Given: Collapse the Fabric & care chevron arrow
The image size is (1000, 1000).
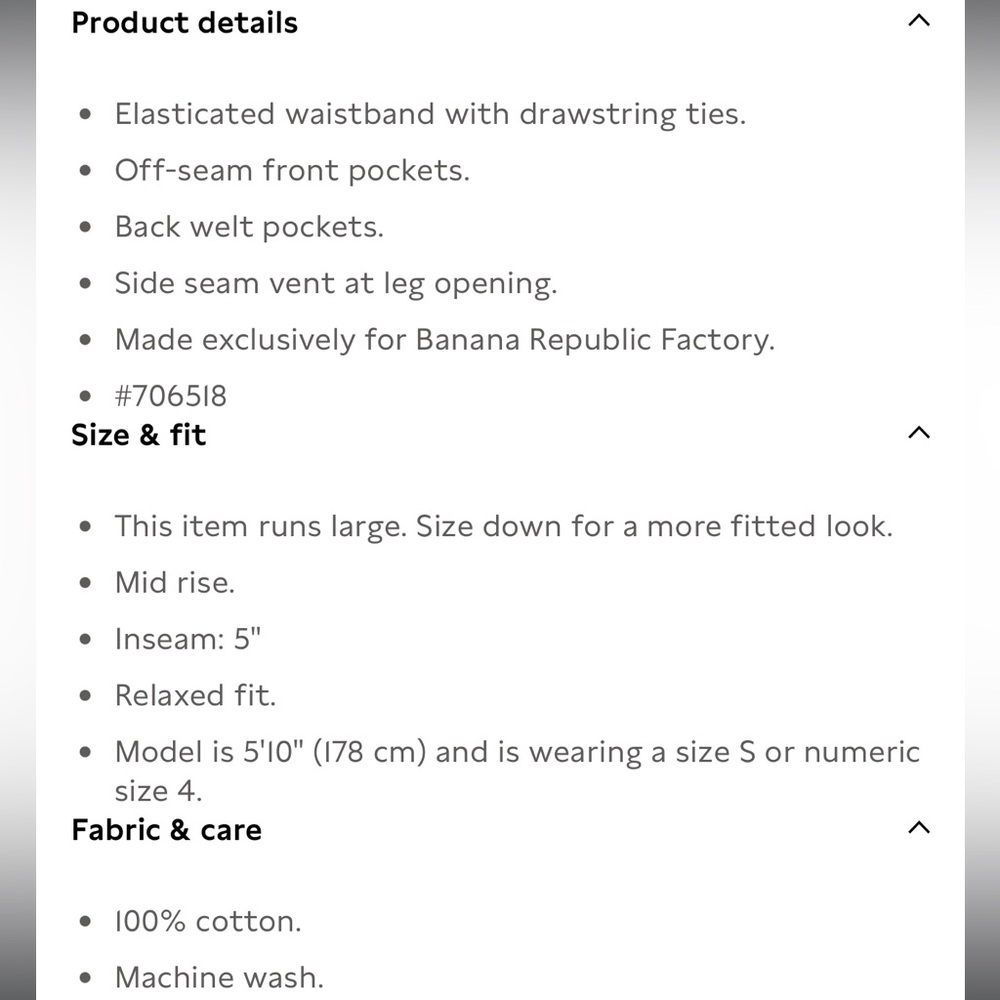Looking at the screenshot, I should (918, 828).
